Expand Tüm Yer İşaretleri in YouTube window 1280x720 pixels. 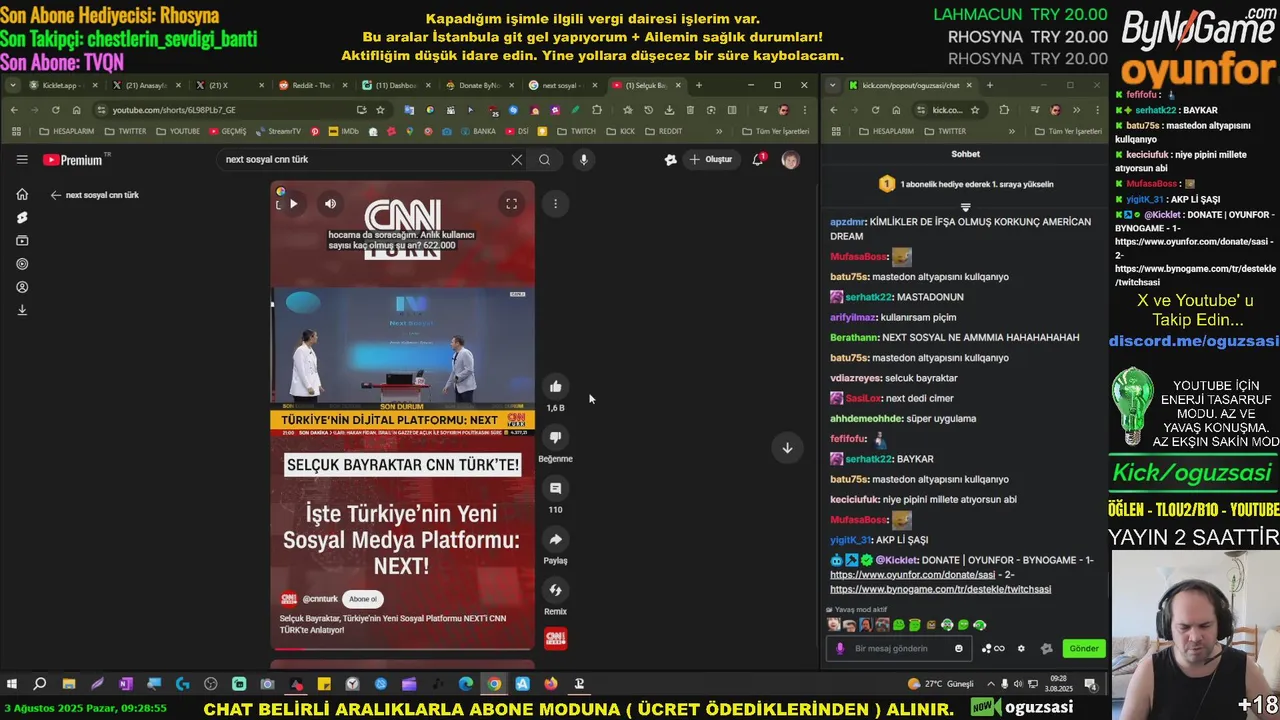tap(776, 131)
